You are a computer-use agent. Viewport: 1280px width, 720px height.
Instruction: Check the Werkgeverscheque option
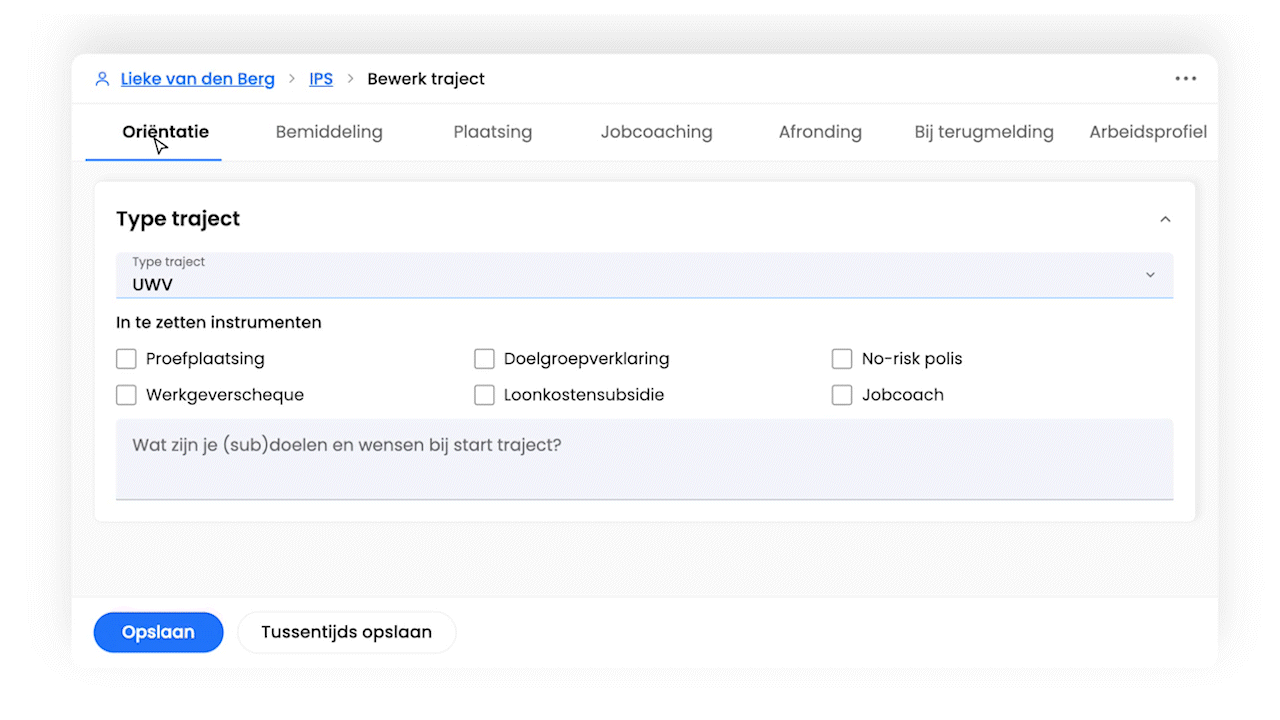pyautogui.click(x=126, y=395)
